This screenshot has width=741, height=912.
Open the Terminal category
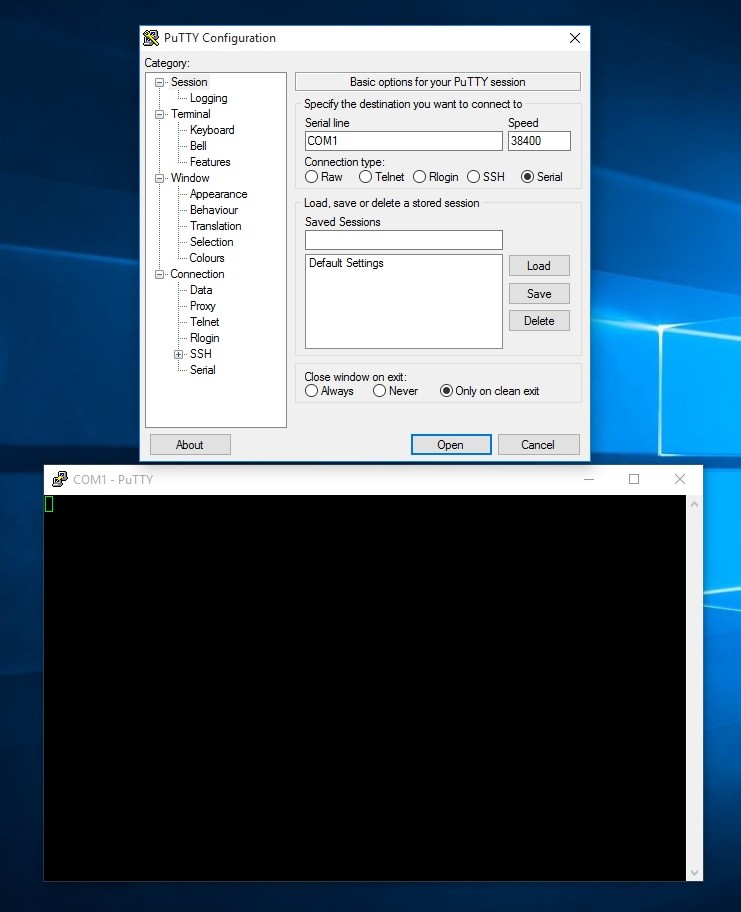point(190,114)
